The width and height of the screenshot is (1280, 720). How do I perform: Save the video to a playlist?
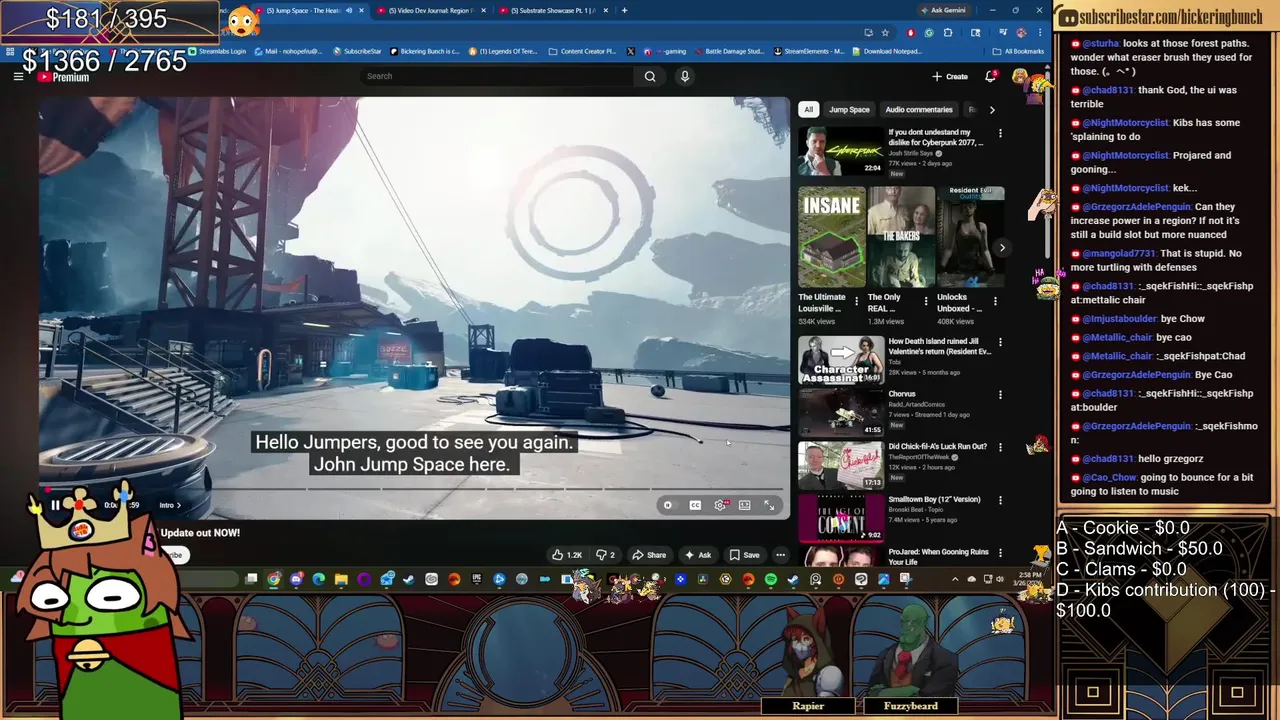coord(744,555)
